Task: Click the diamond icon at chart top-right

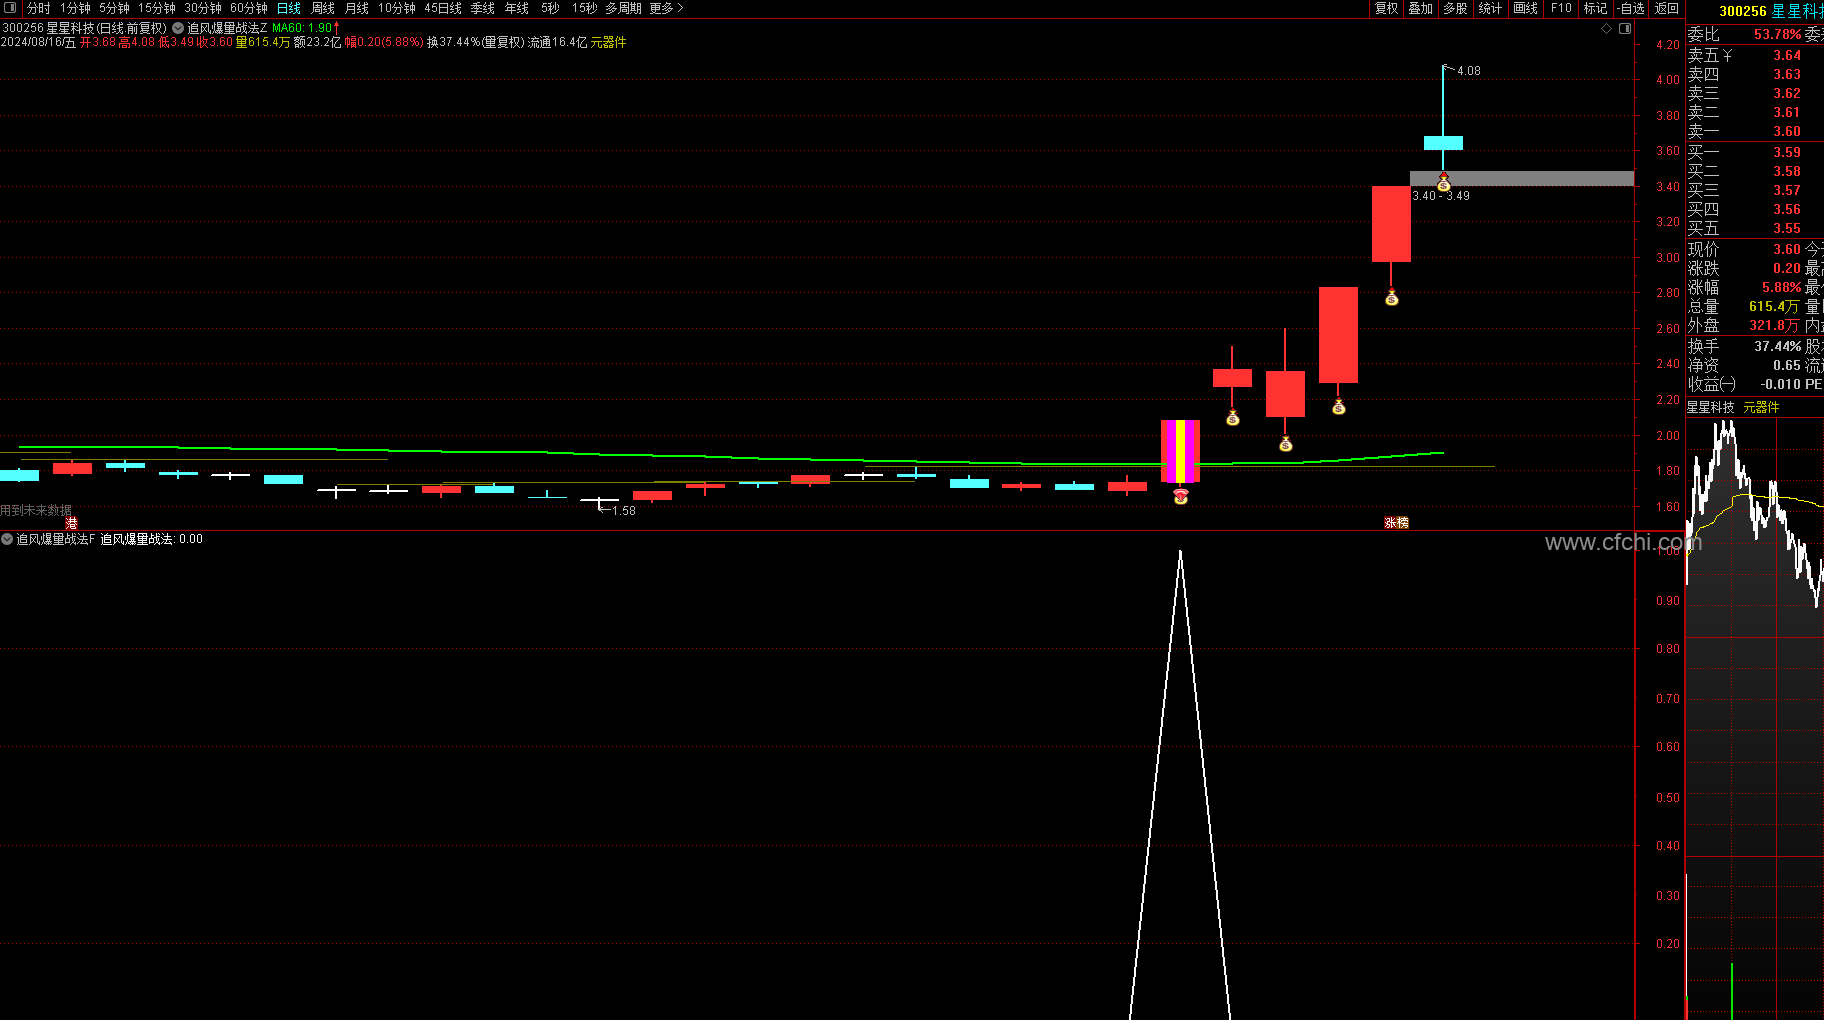Action: pos(1607,28)
